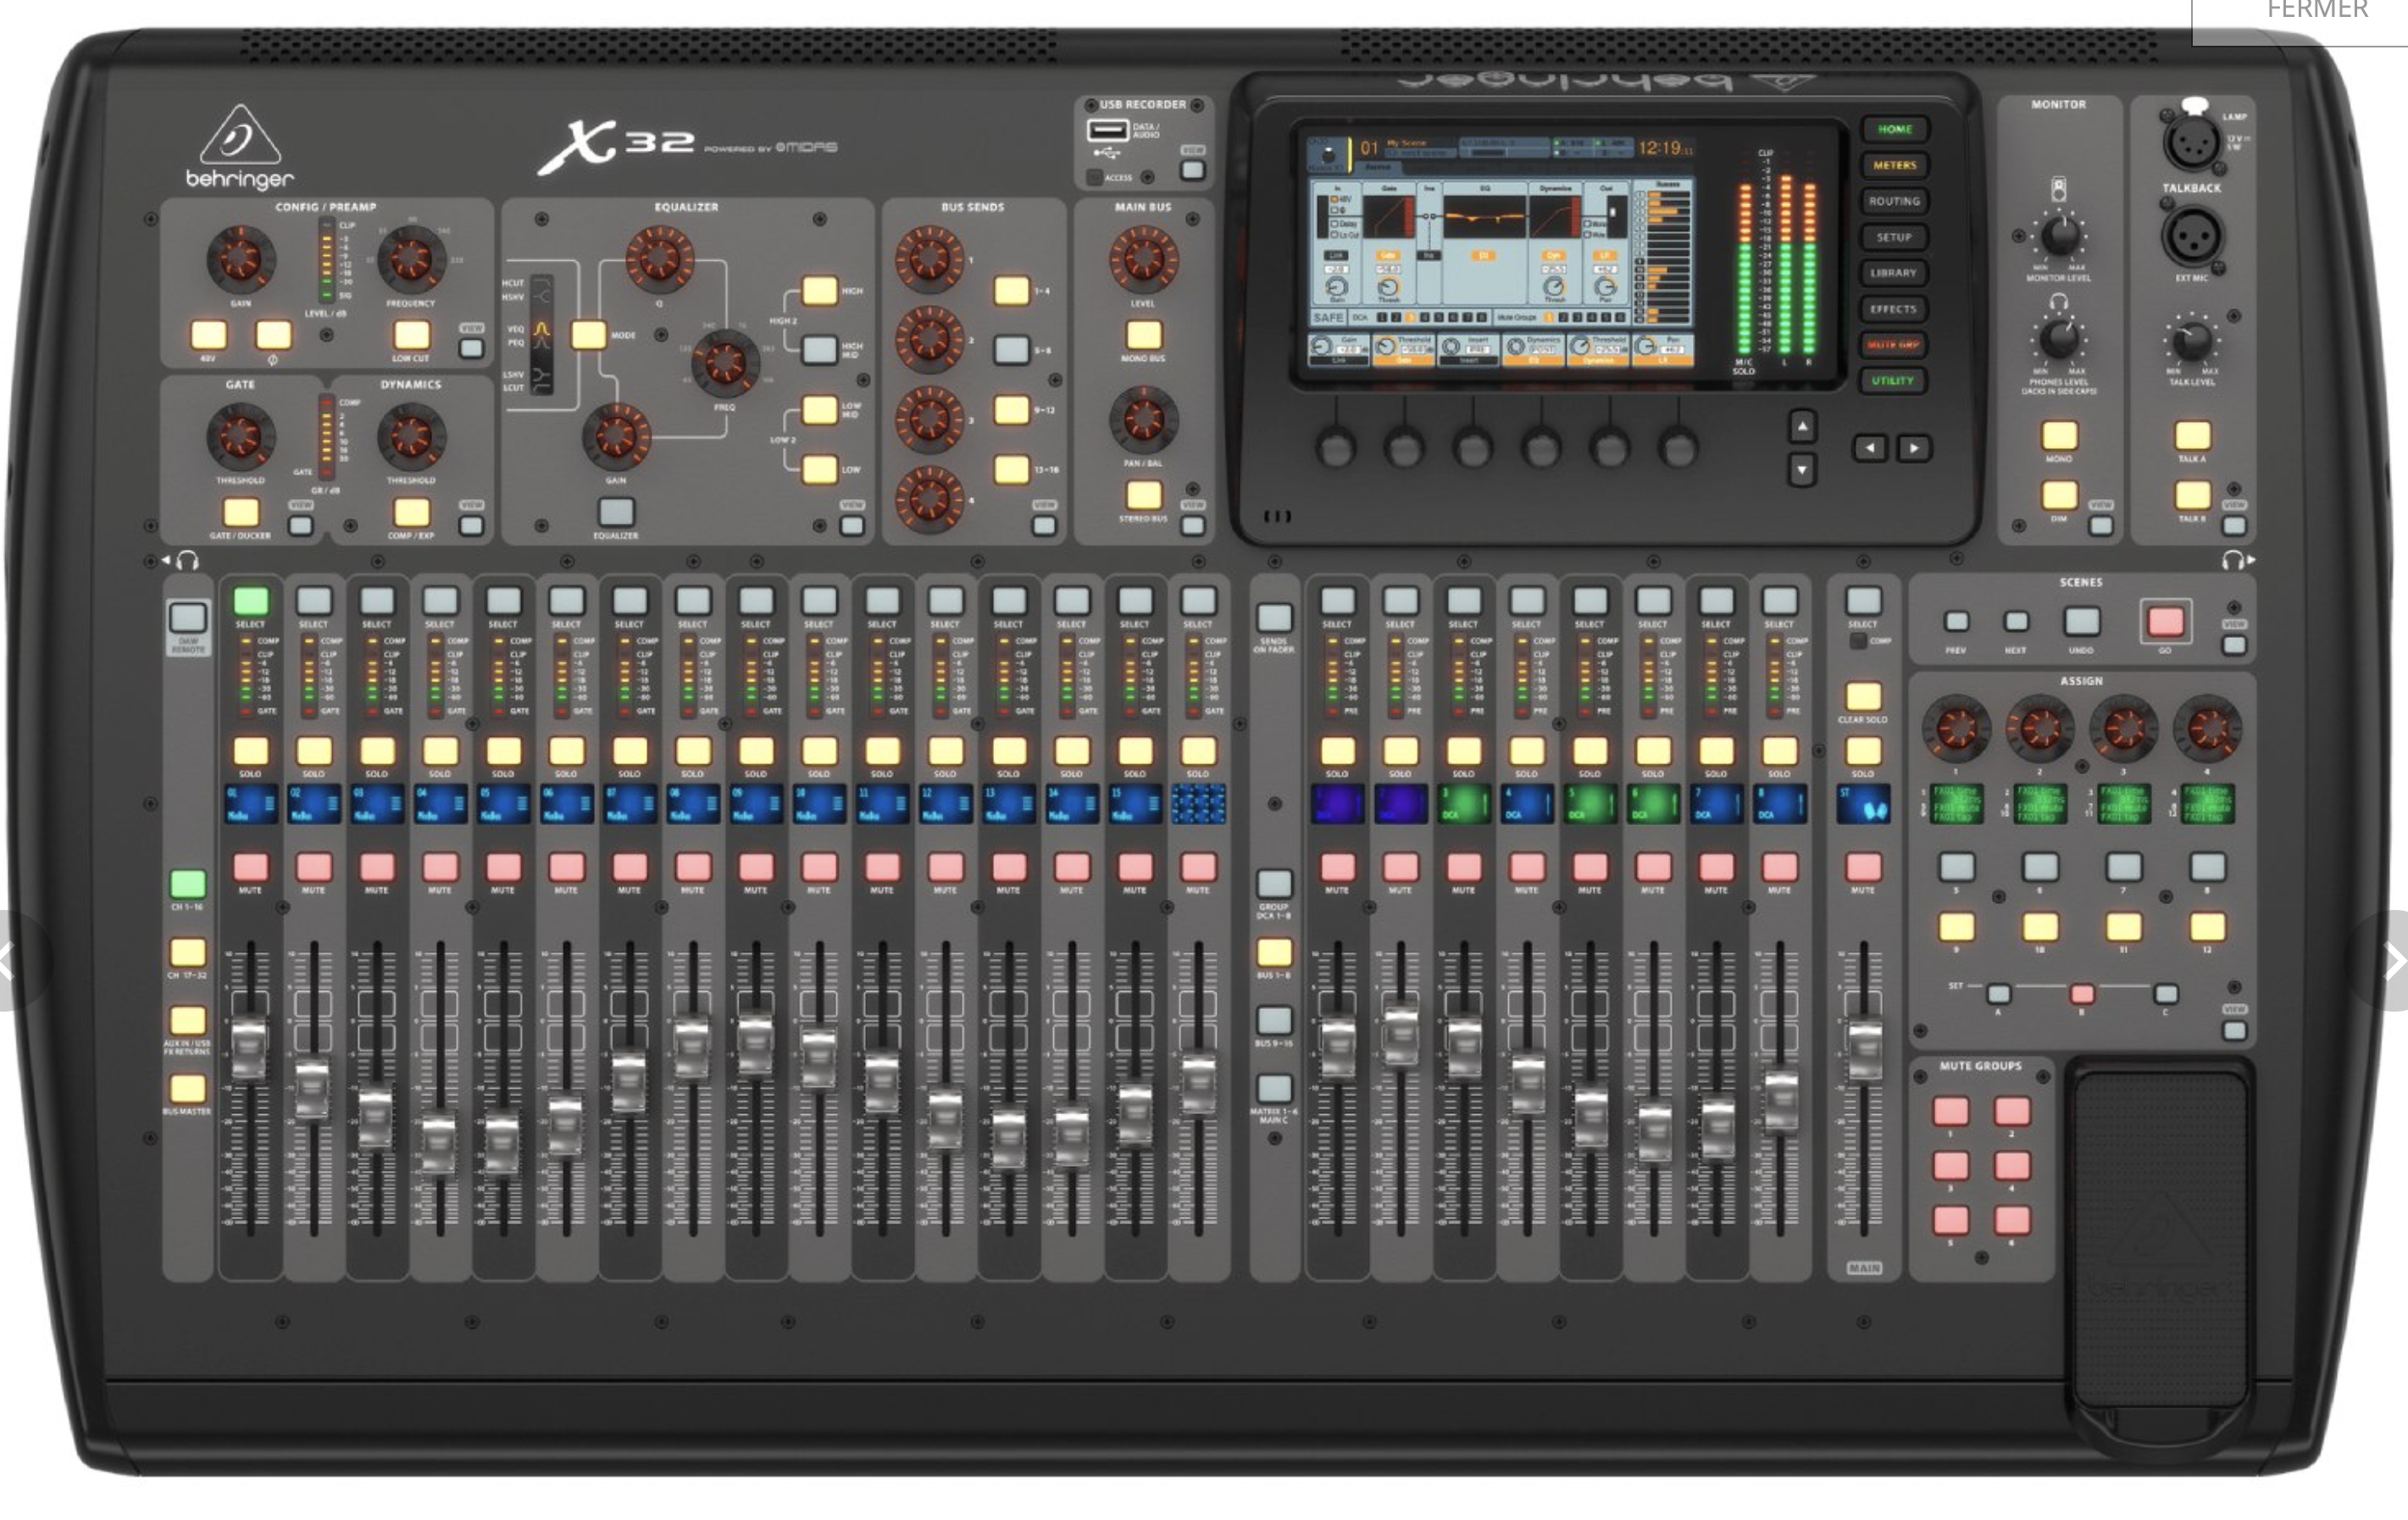Viewport: 2408px width, 1520px height.
Task: Click channel 01 fader cap
Action: [x=250, y=1049]
